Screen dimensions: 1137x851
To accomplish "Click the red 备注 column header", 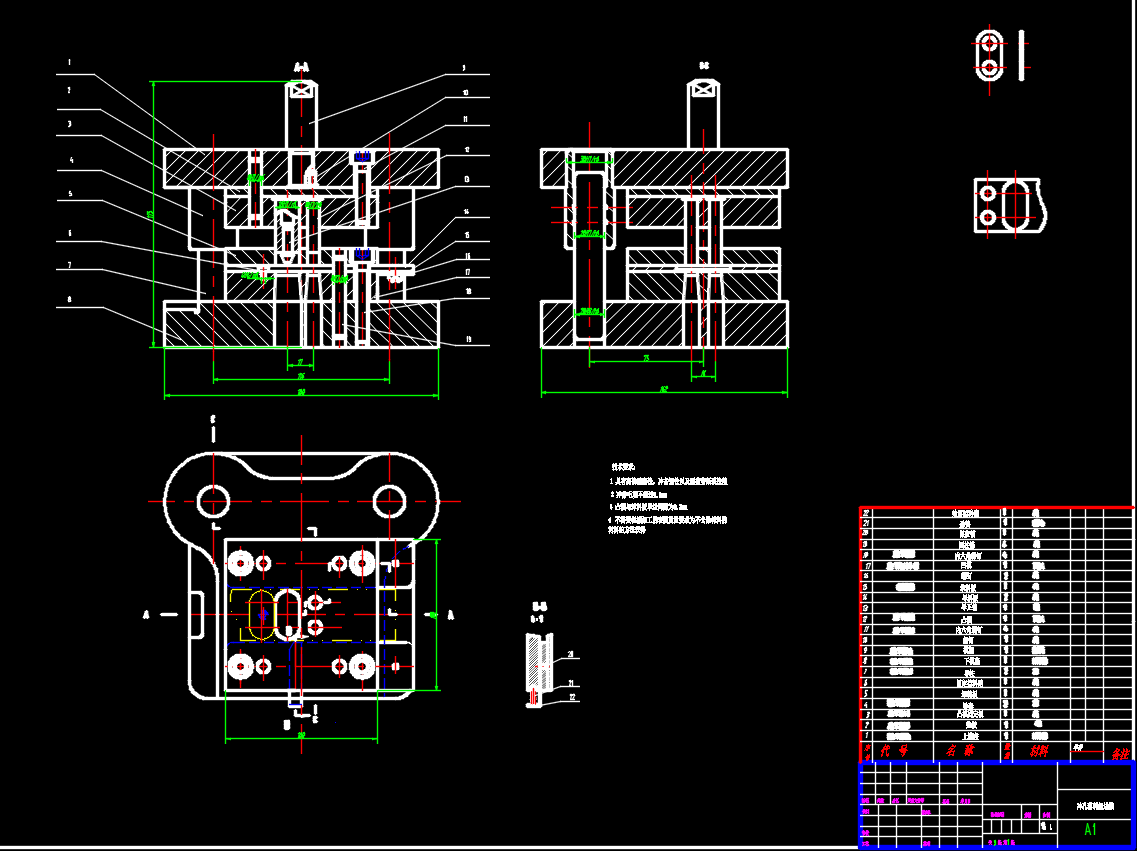I will 1118,752.
